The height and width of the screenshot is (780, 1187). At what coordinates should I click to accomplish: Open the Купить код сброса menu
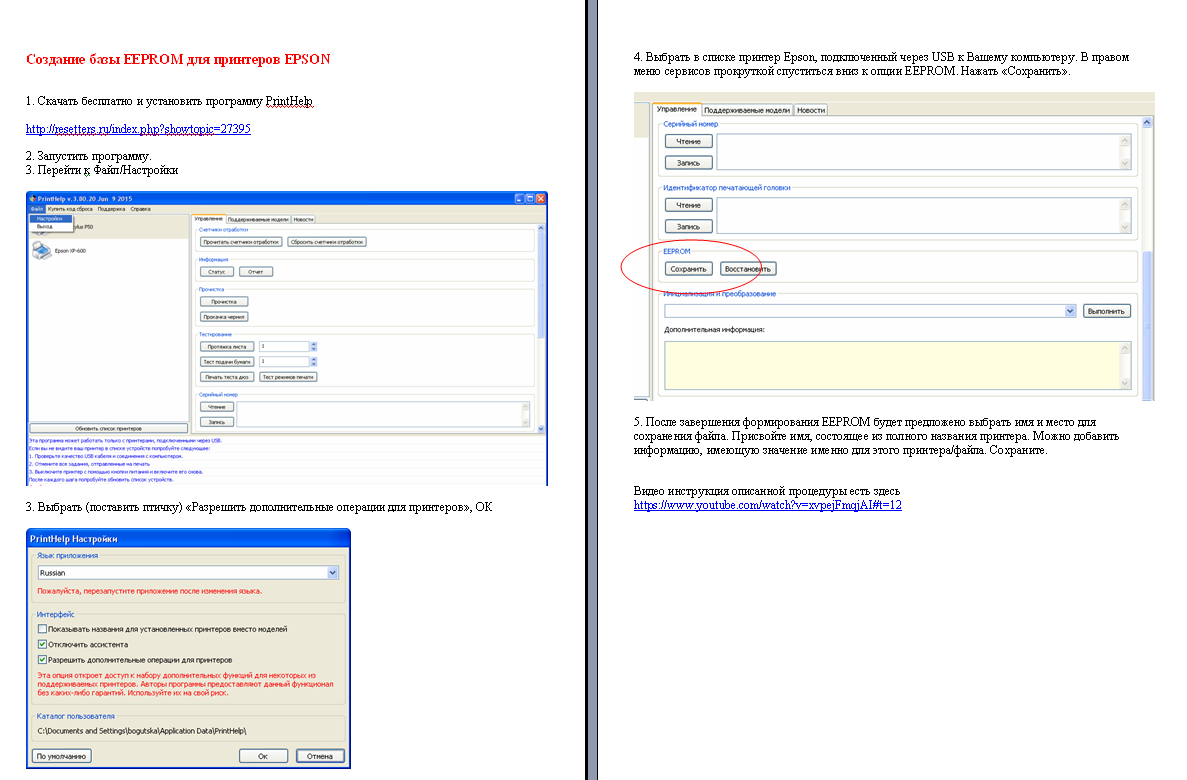point(70,209)
